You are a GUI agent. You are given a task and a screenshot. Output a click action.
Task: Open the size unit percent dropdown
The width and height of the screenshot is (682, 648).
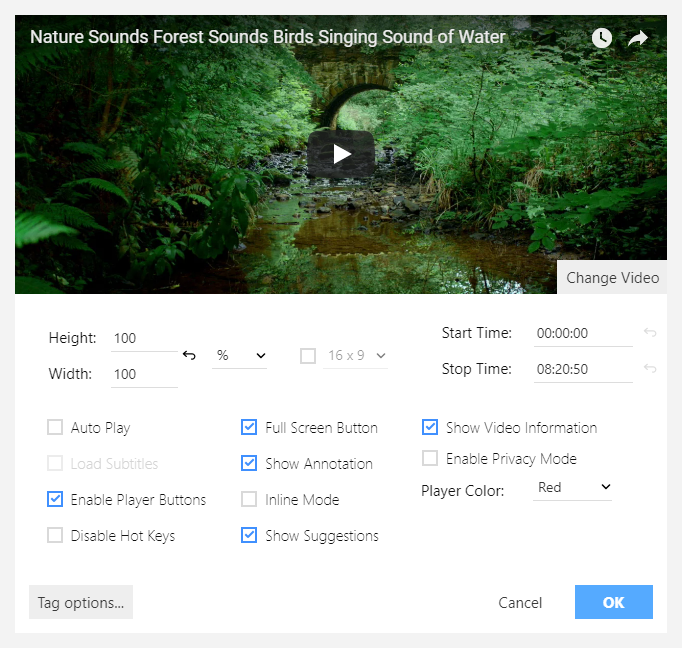coord(240,355)
